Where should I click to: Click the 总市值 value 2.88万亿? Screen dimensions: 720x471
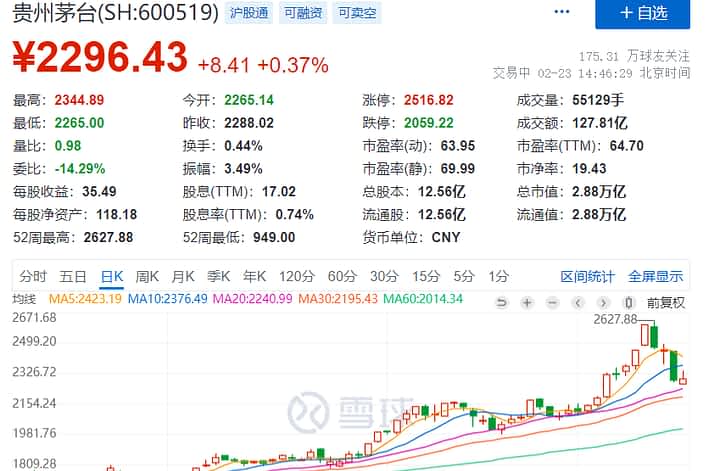[599, 191]
